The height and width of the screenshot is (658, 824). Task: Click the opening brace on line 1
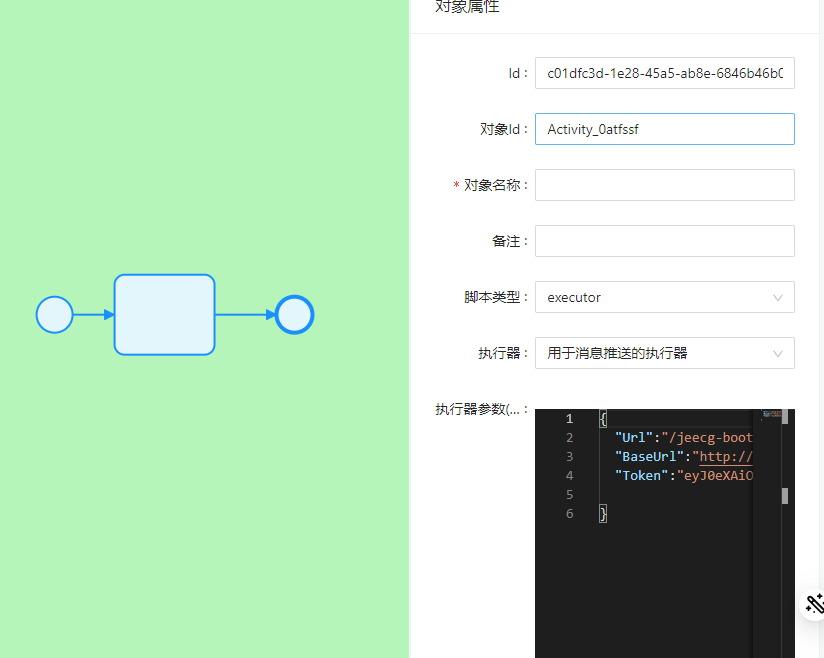tap(603, 419)
